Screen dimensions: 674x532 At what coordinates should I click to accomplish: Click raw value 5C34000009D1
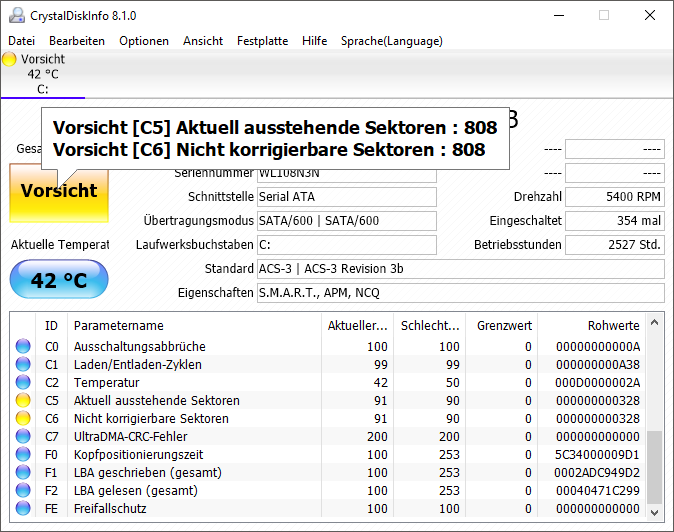597,455
